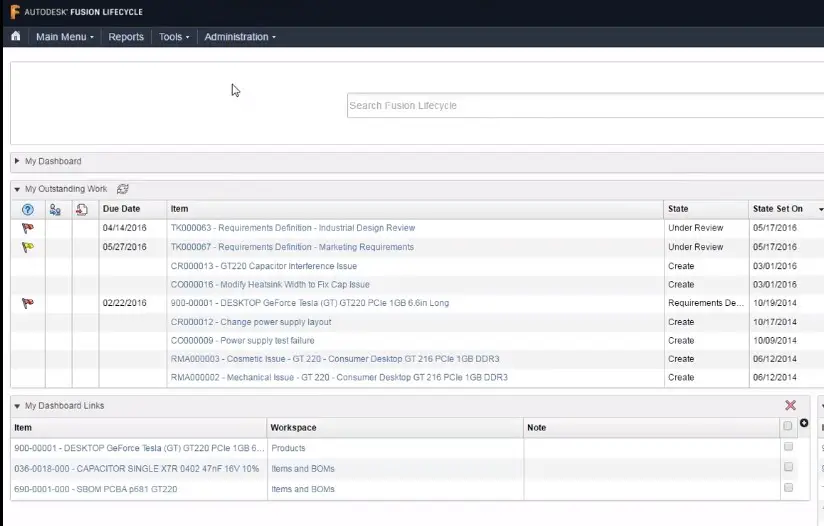Open RMA000002 Mechanical Issue link
Image resolution: width=824 pixels, height=526 pixels.
pyautogui.click(x=339, y=377)
